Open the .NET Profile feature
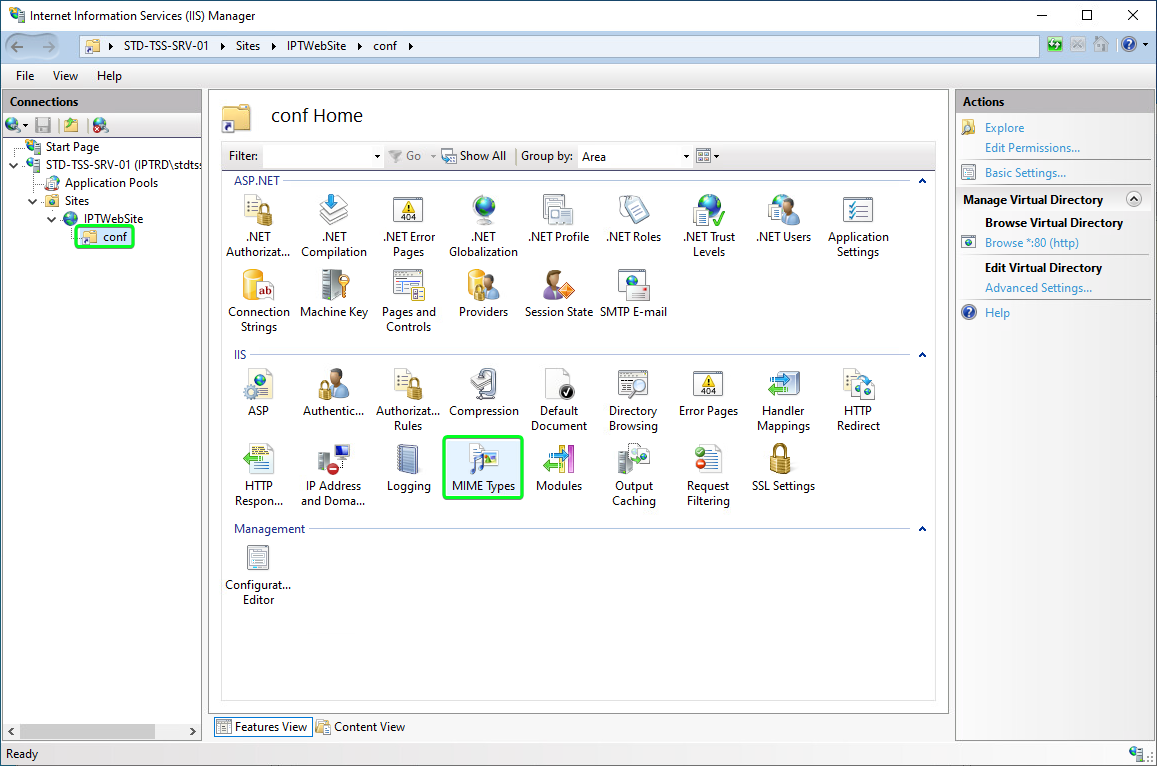The image size is (1157, 766). tap(559, 219)
